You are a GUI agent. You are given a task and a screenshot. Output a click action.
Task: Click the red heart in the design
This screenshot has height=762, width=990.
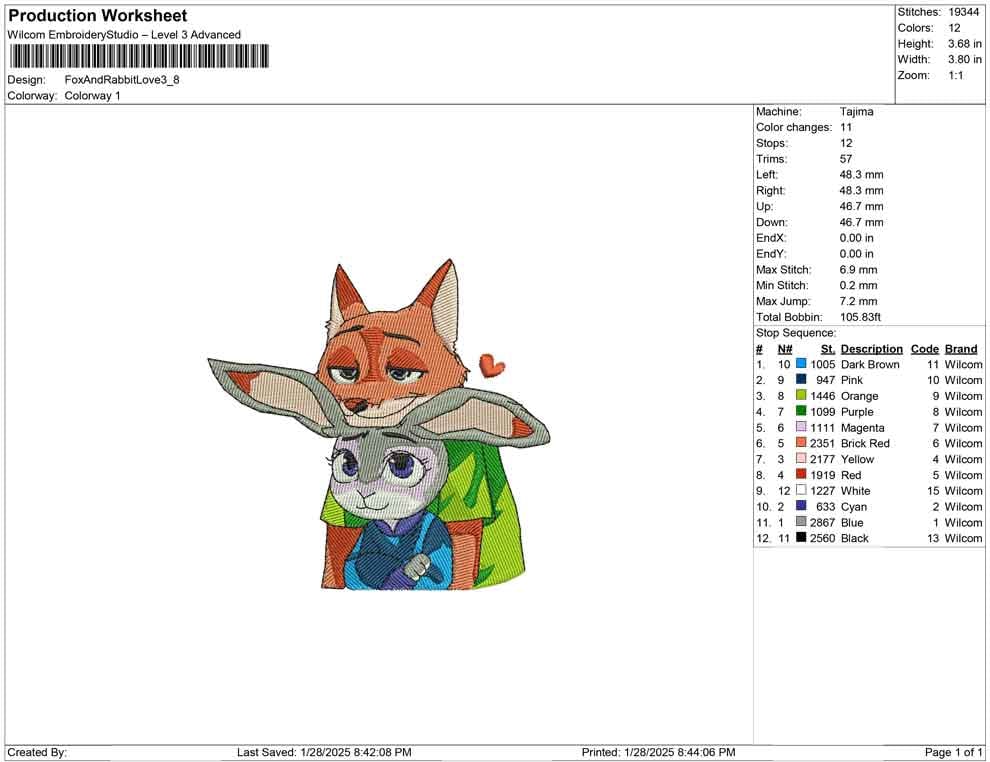492,366
